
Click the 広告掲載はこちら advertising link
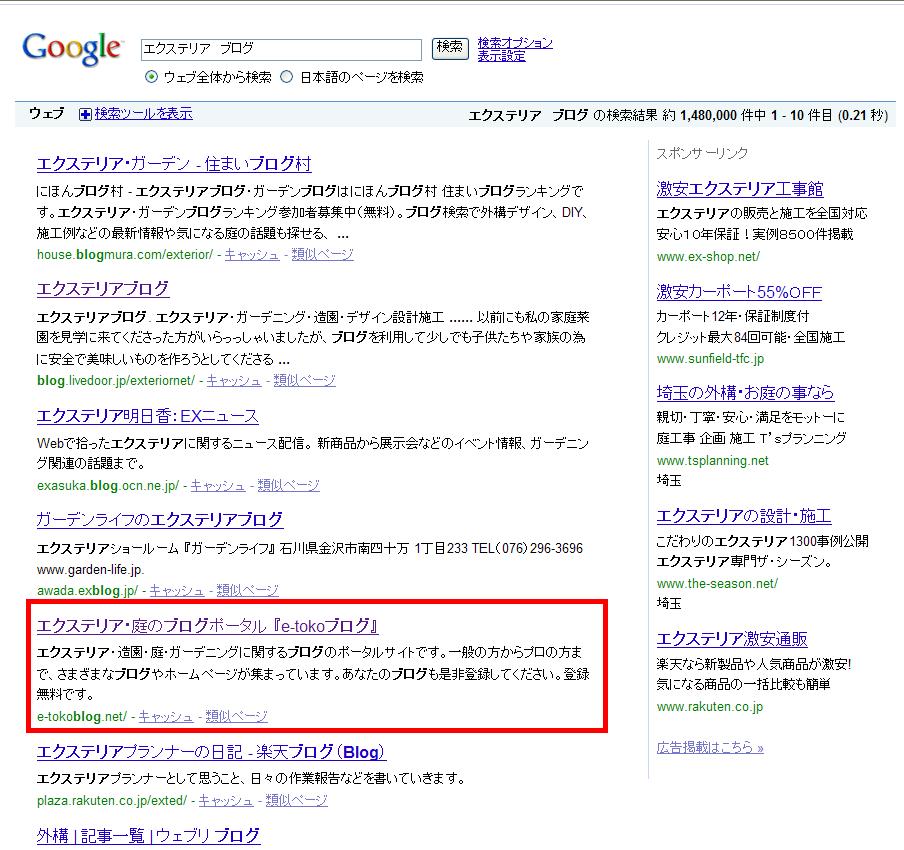[x=710, y=747]
